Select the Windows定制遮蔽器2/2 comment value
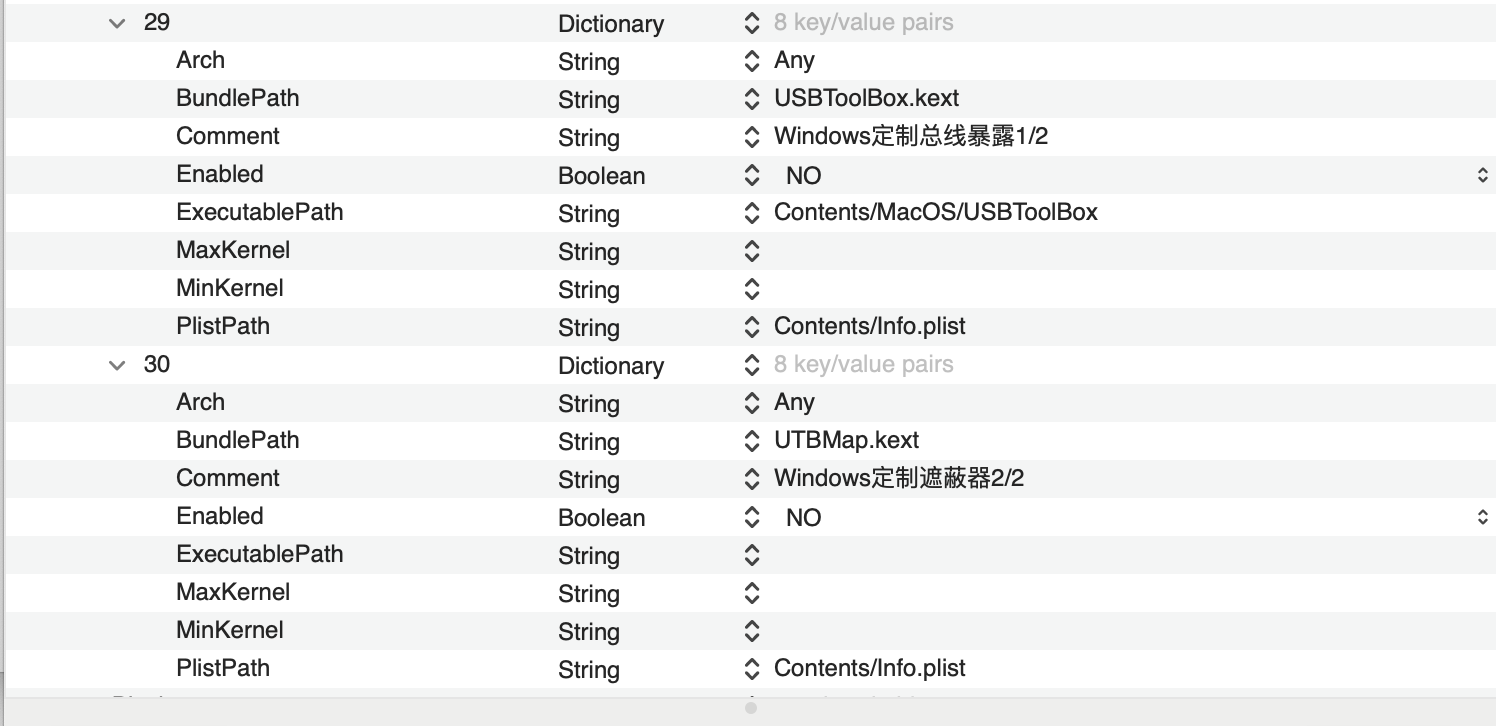Screen dimensions: 1496x726 (x=898, y=479)
